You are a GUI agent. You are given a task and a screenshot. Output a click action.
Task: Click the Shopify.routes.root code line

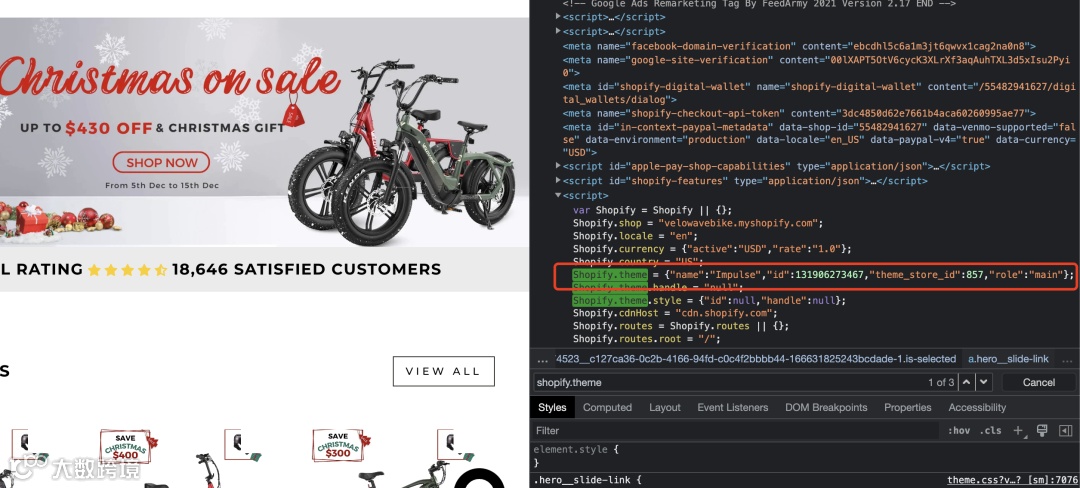point(646,339)
